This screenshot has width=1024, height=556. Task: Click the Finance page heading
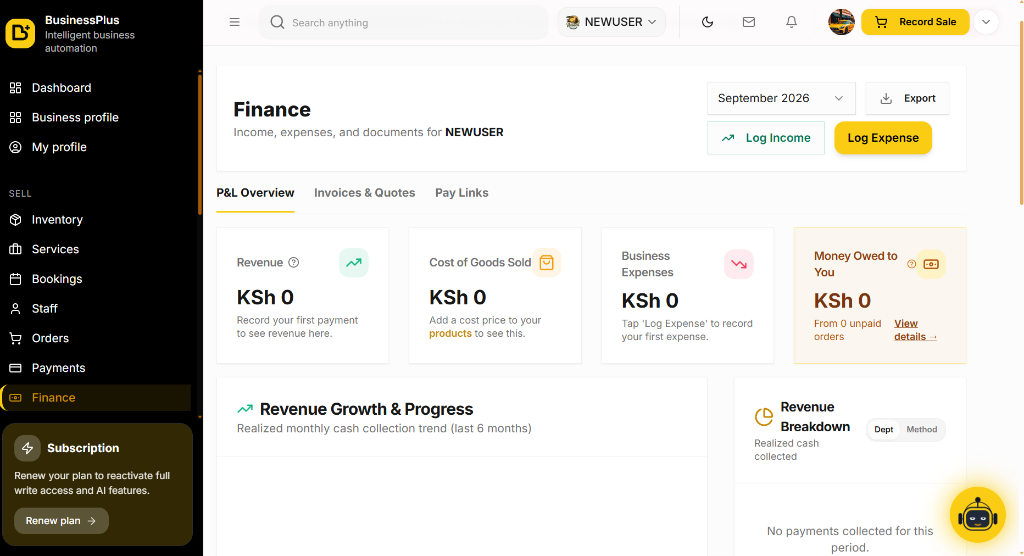tap(272, 109)
